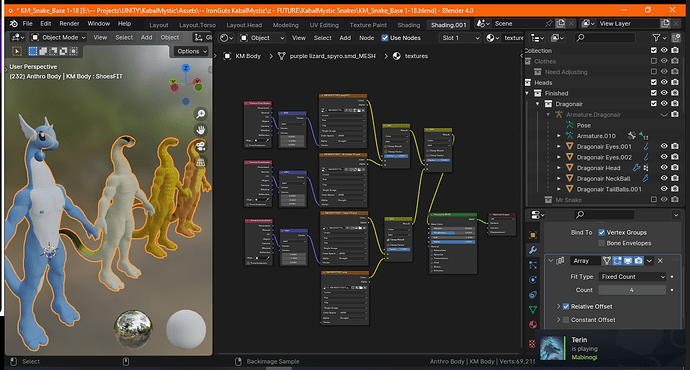Screen dimensions: 690x370
Task: Open the Physics properties tab icon
Action: tap(533, 280)
